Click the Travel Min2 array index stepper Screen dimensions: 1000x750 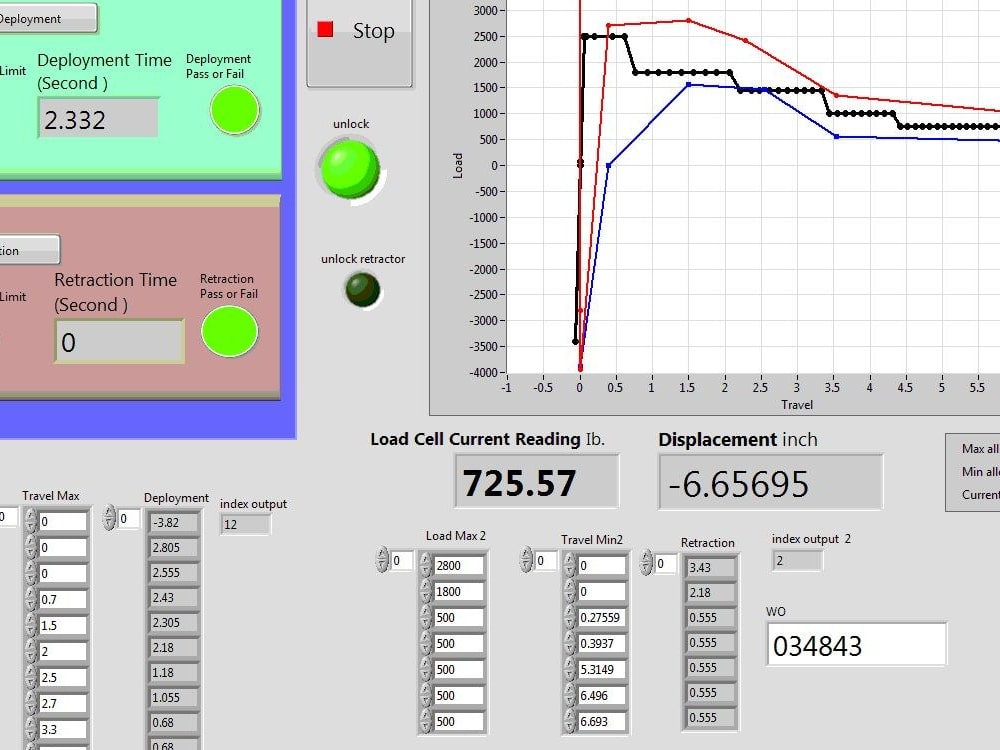526,559
